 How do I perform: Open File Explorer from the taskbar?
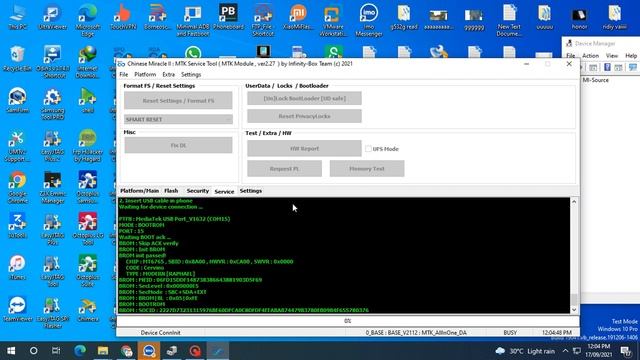click(x=102, y=351)
